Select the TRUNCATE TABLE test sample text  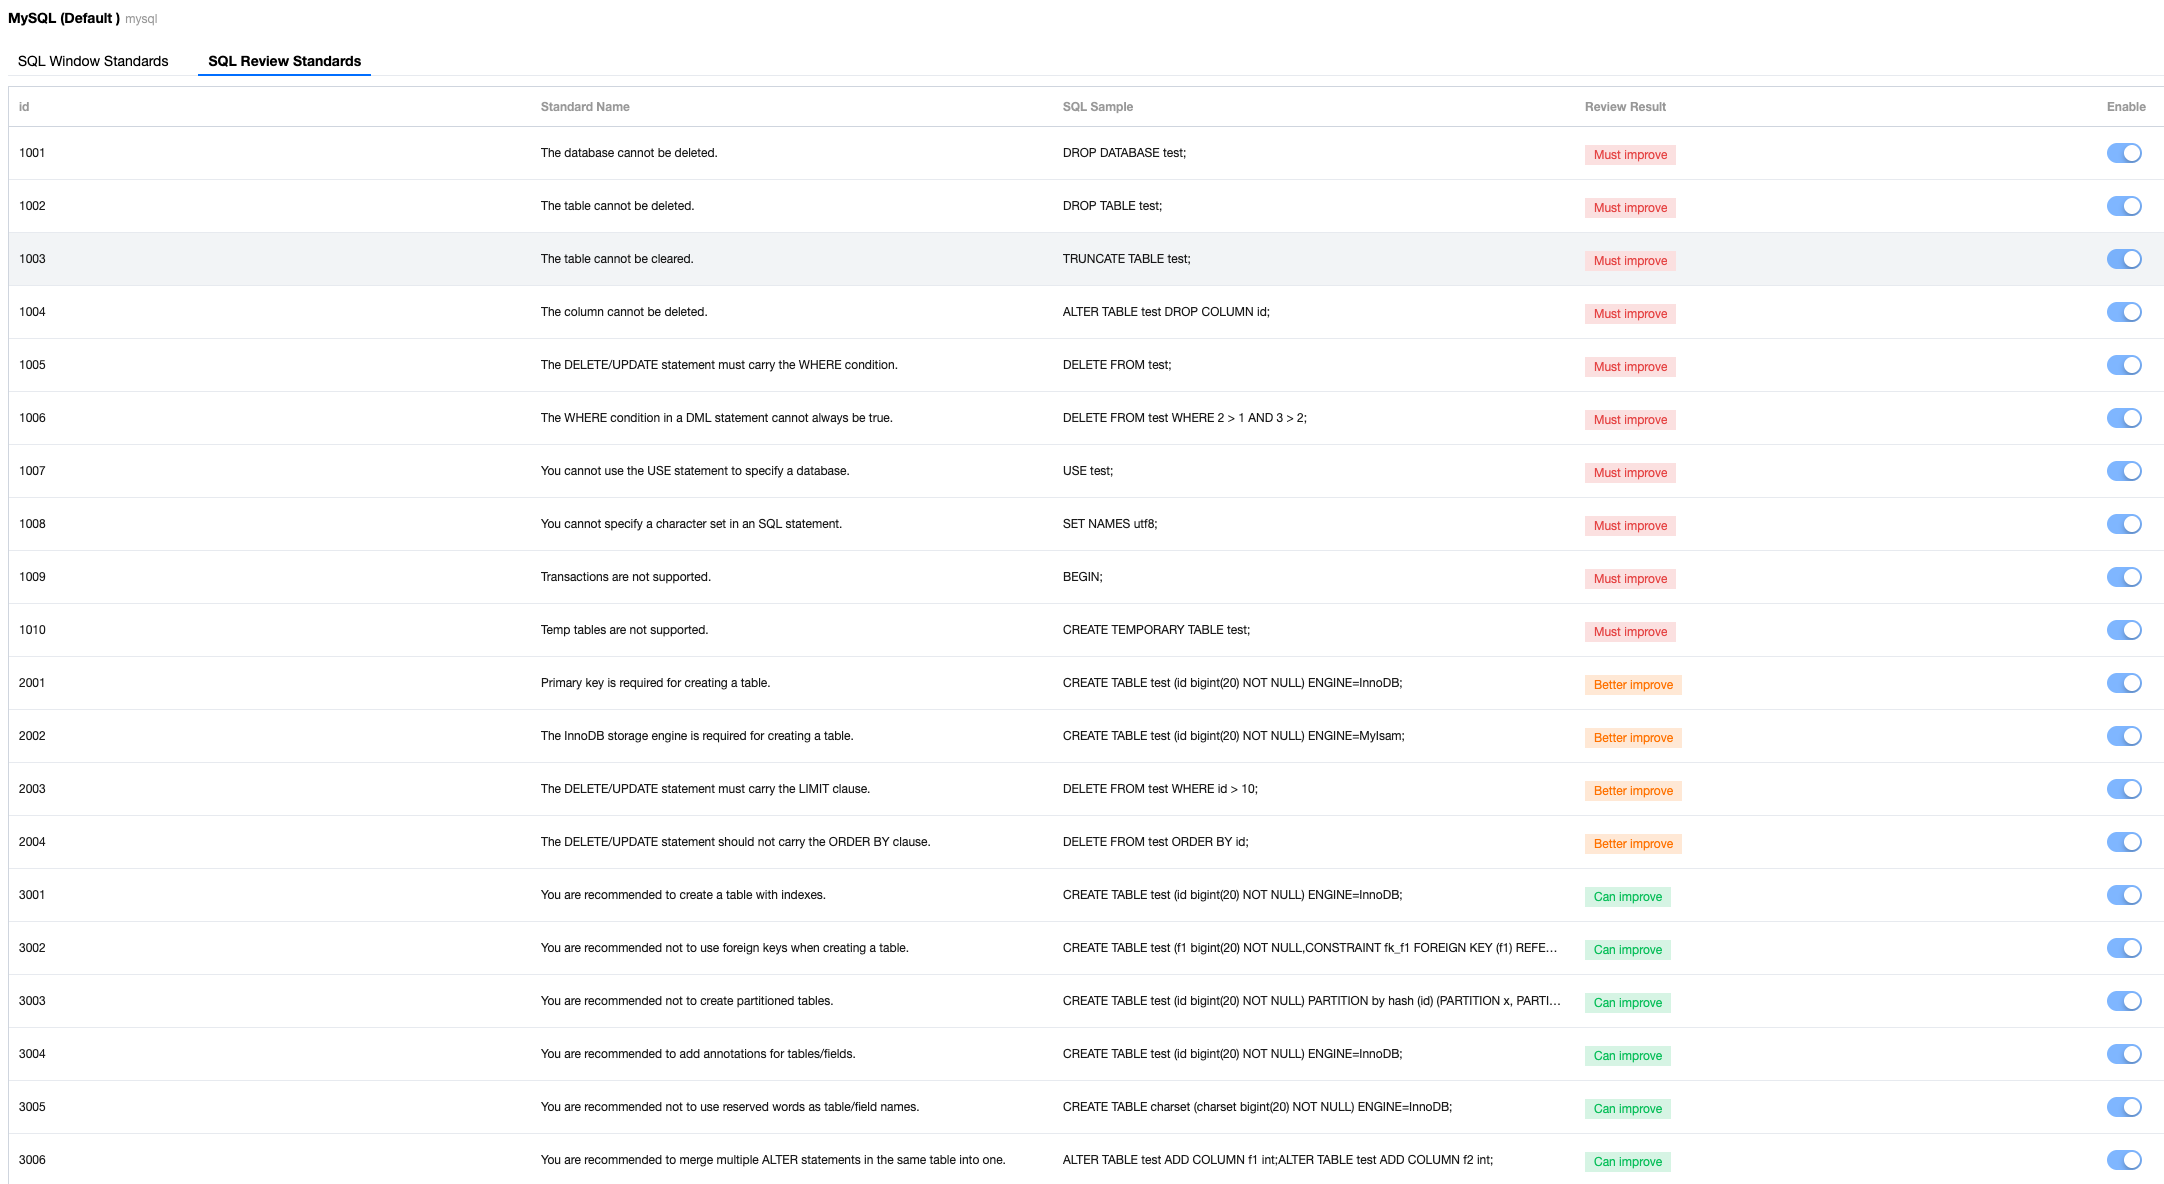tap(1126, 259)
